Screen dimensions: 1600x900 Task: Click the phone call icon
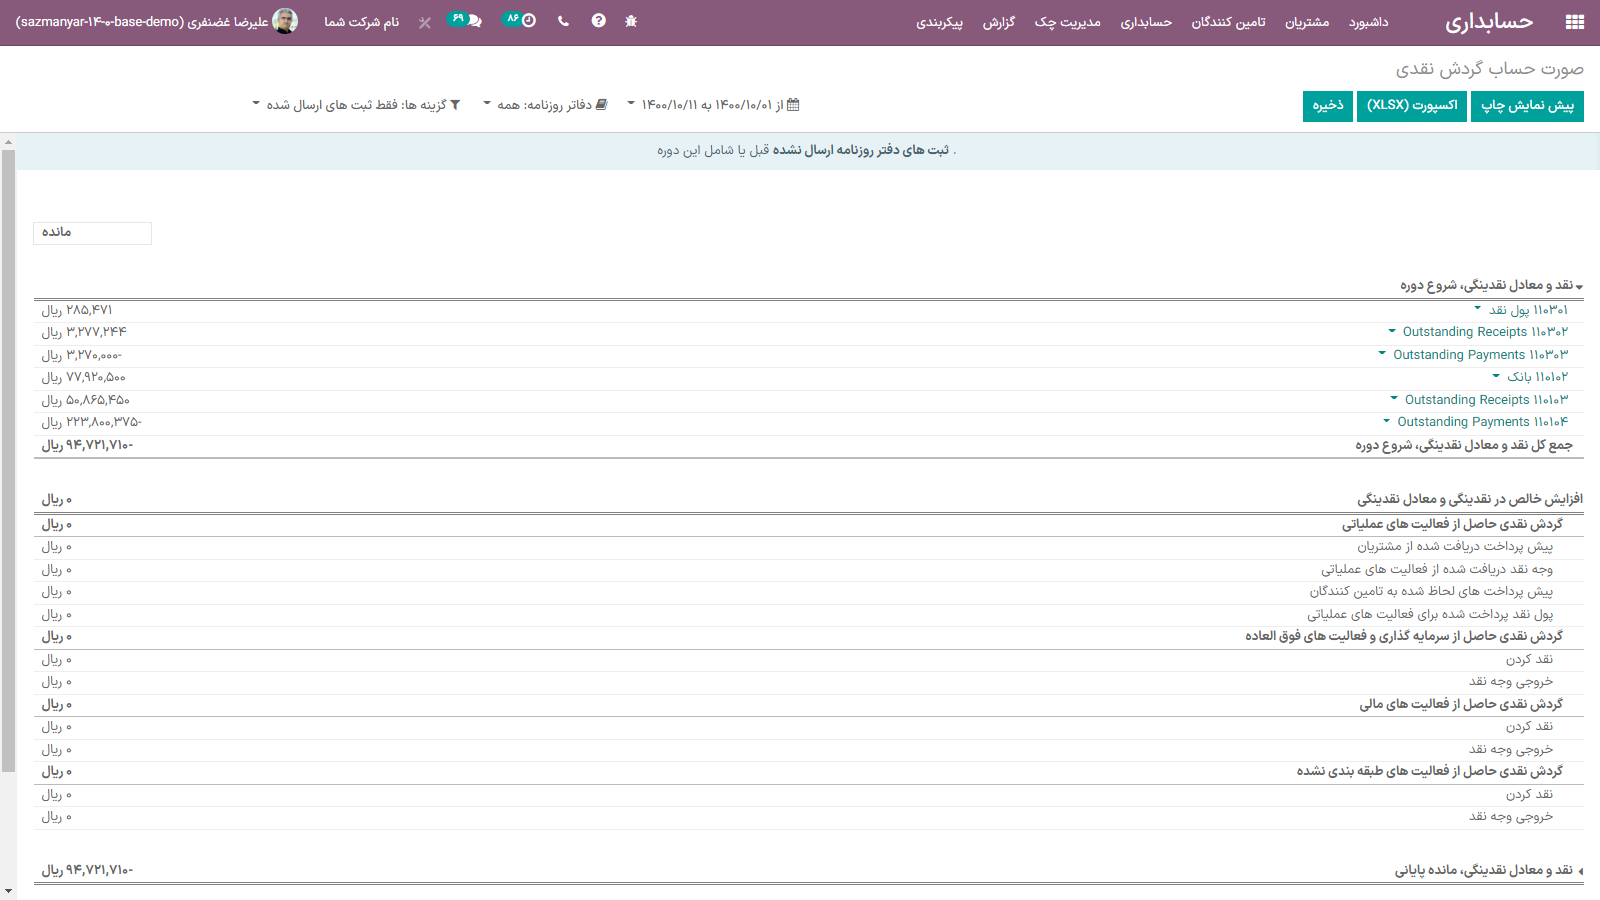[564, 21]
